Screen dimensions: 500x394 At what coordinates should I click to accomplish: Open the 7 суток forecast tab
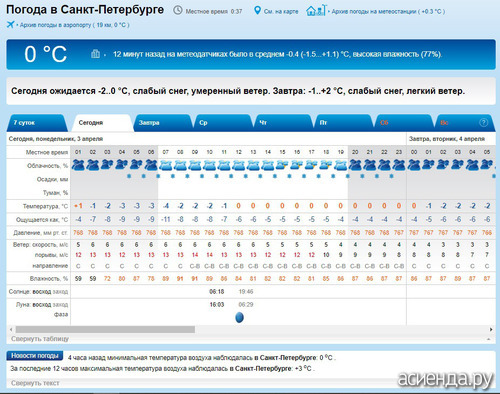pyautogui.click(x=36, y=123)
